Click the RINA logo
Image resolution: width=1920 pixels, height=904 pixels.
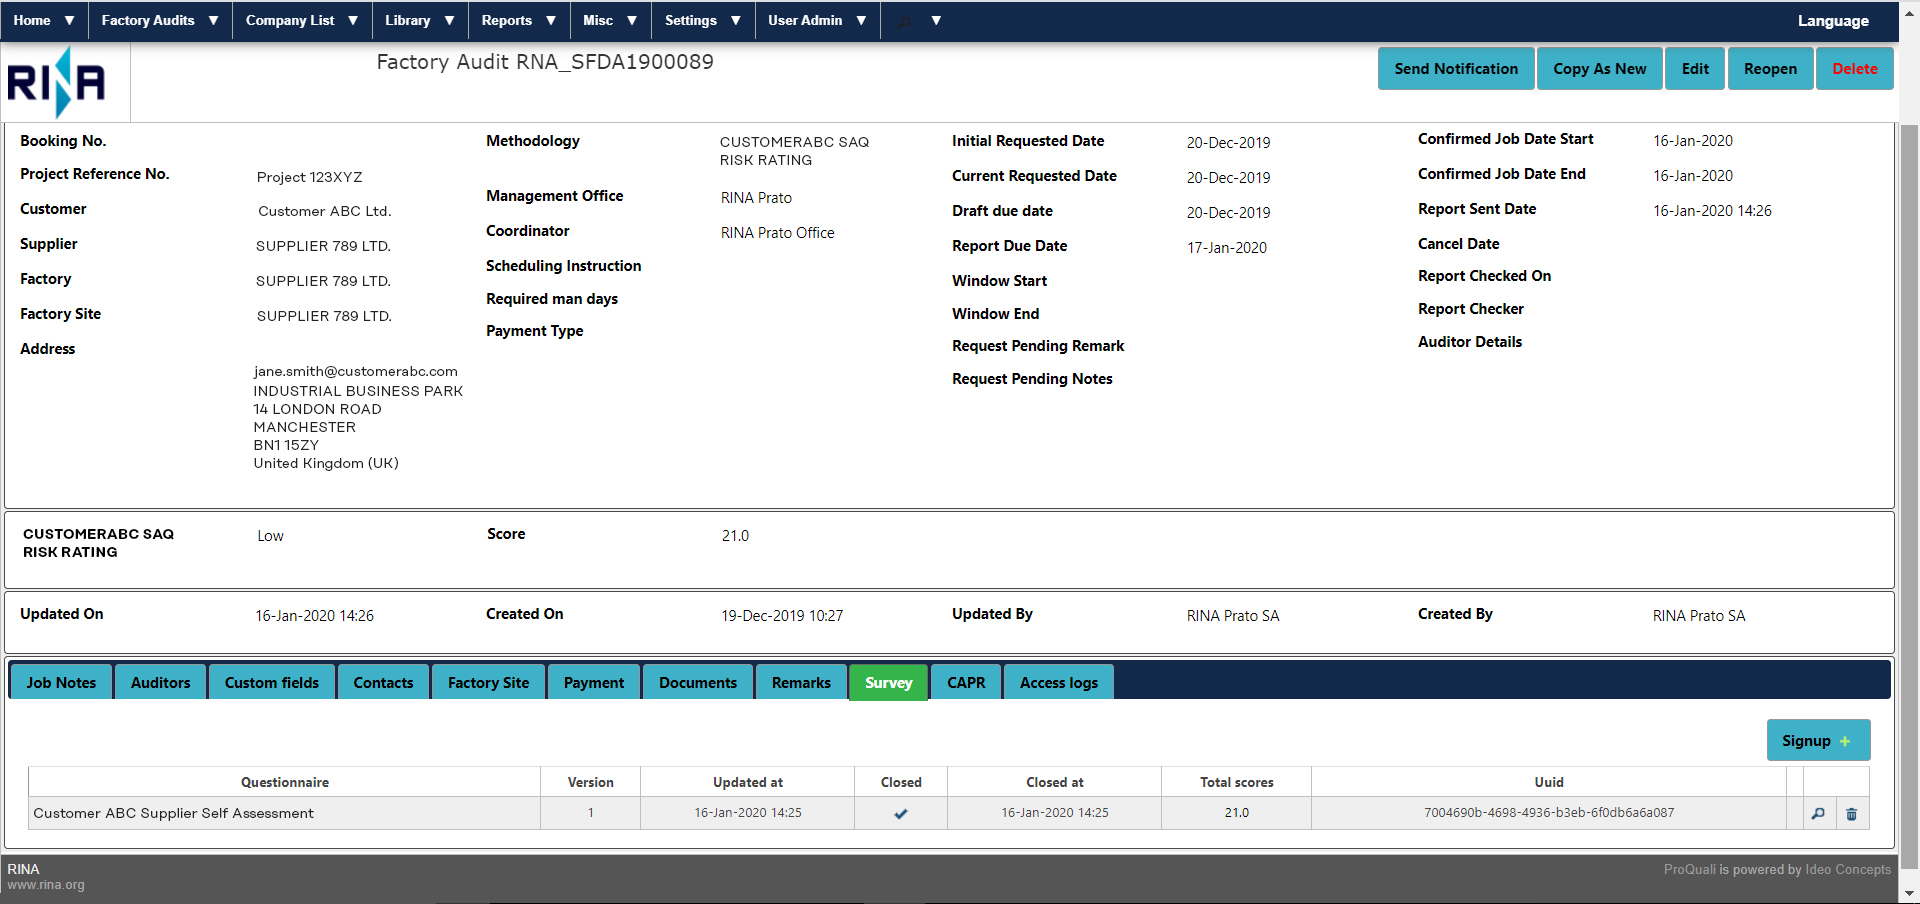pos(55,84)
